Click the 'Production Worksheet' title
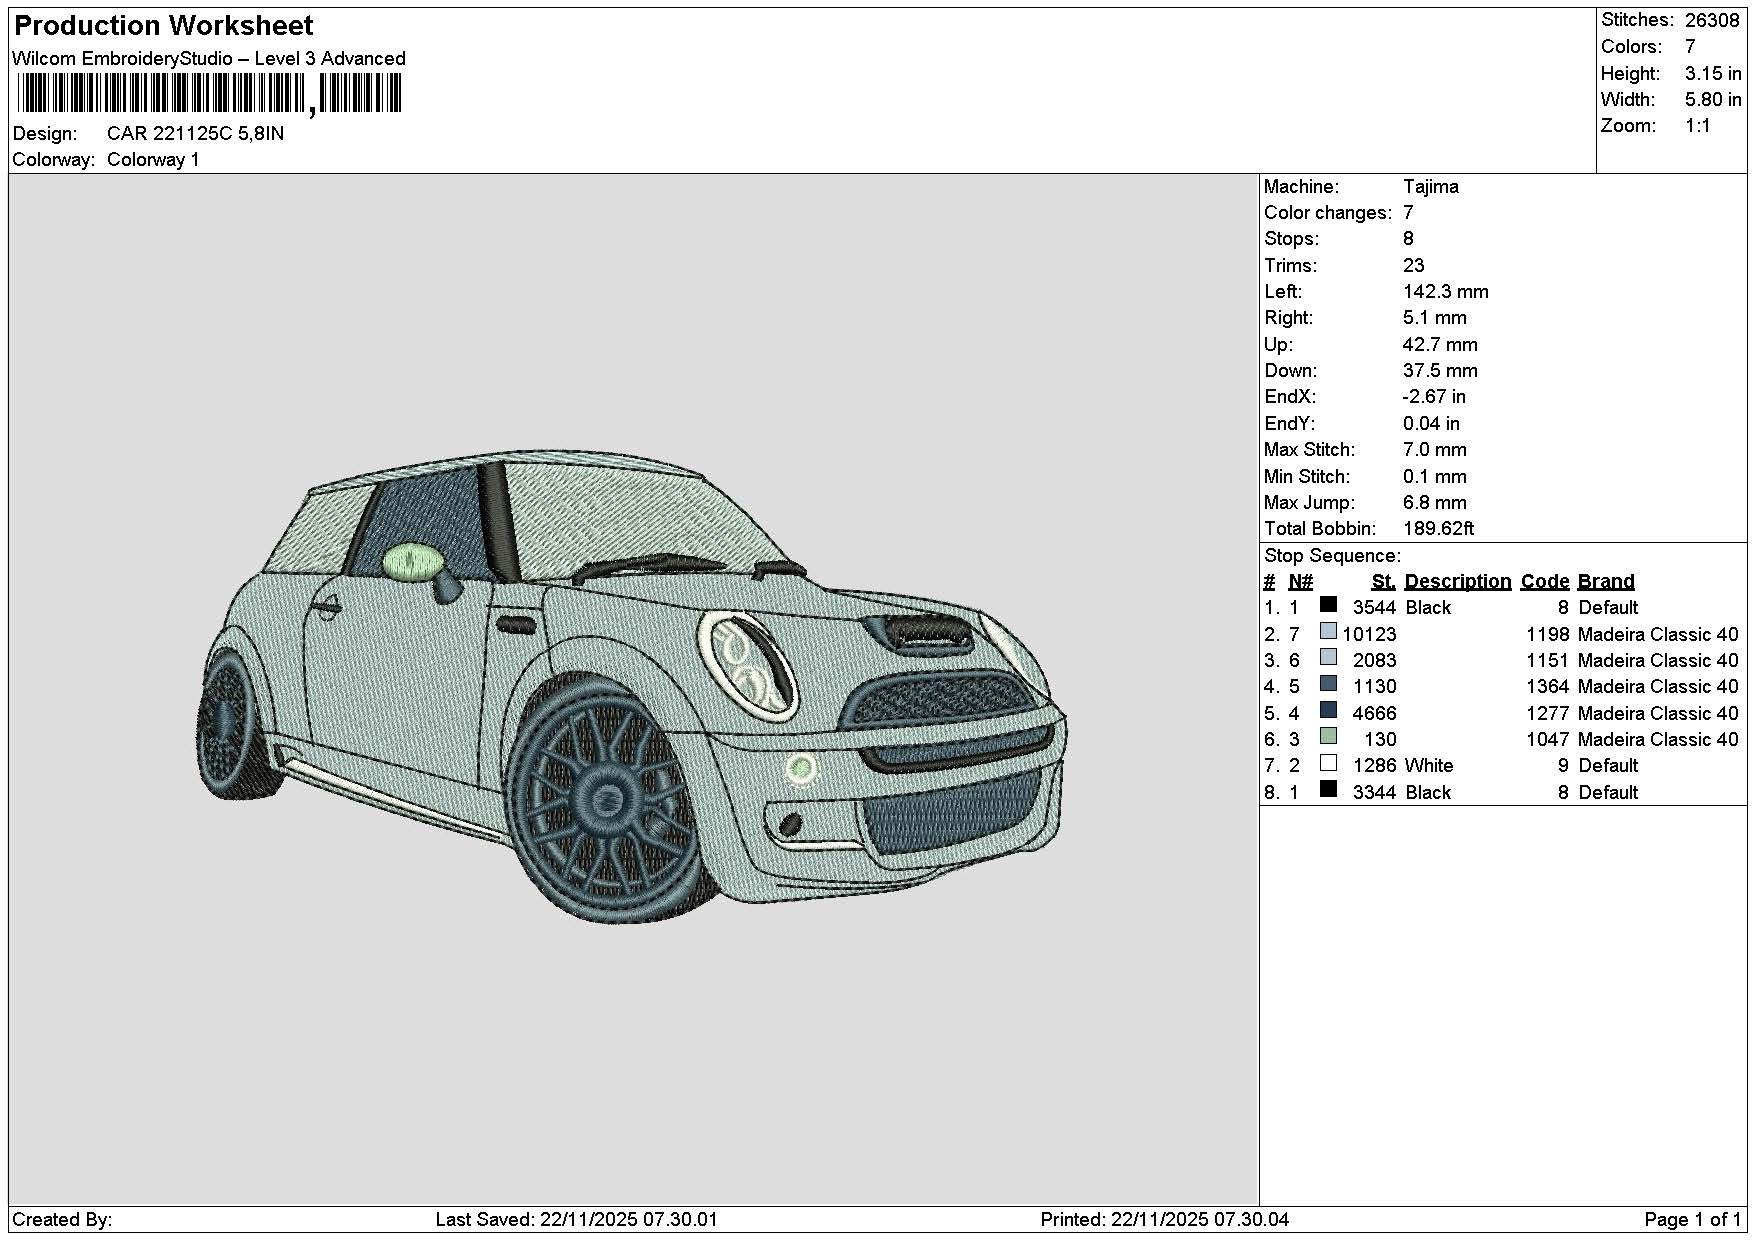The height and width of the screenshot is (1240, 1755). point(163,26)
